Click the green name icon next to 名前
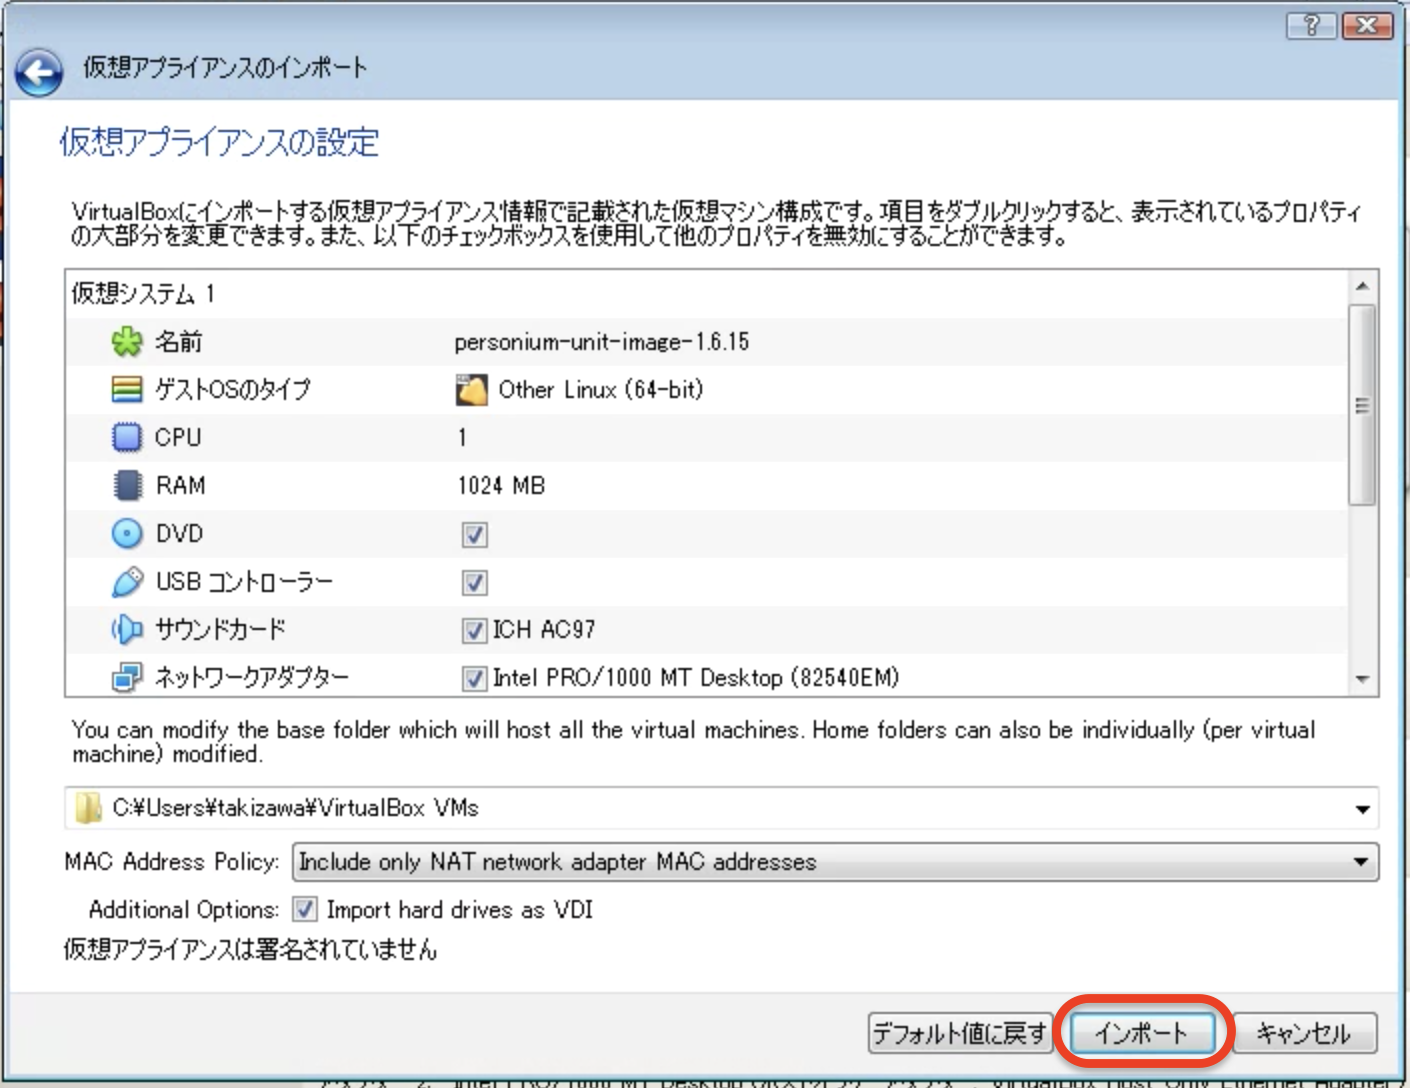Screen dimensions: 1410x1088 point(127,342)
